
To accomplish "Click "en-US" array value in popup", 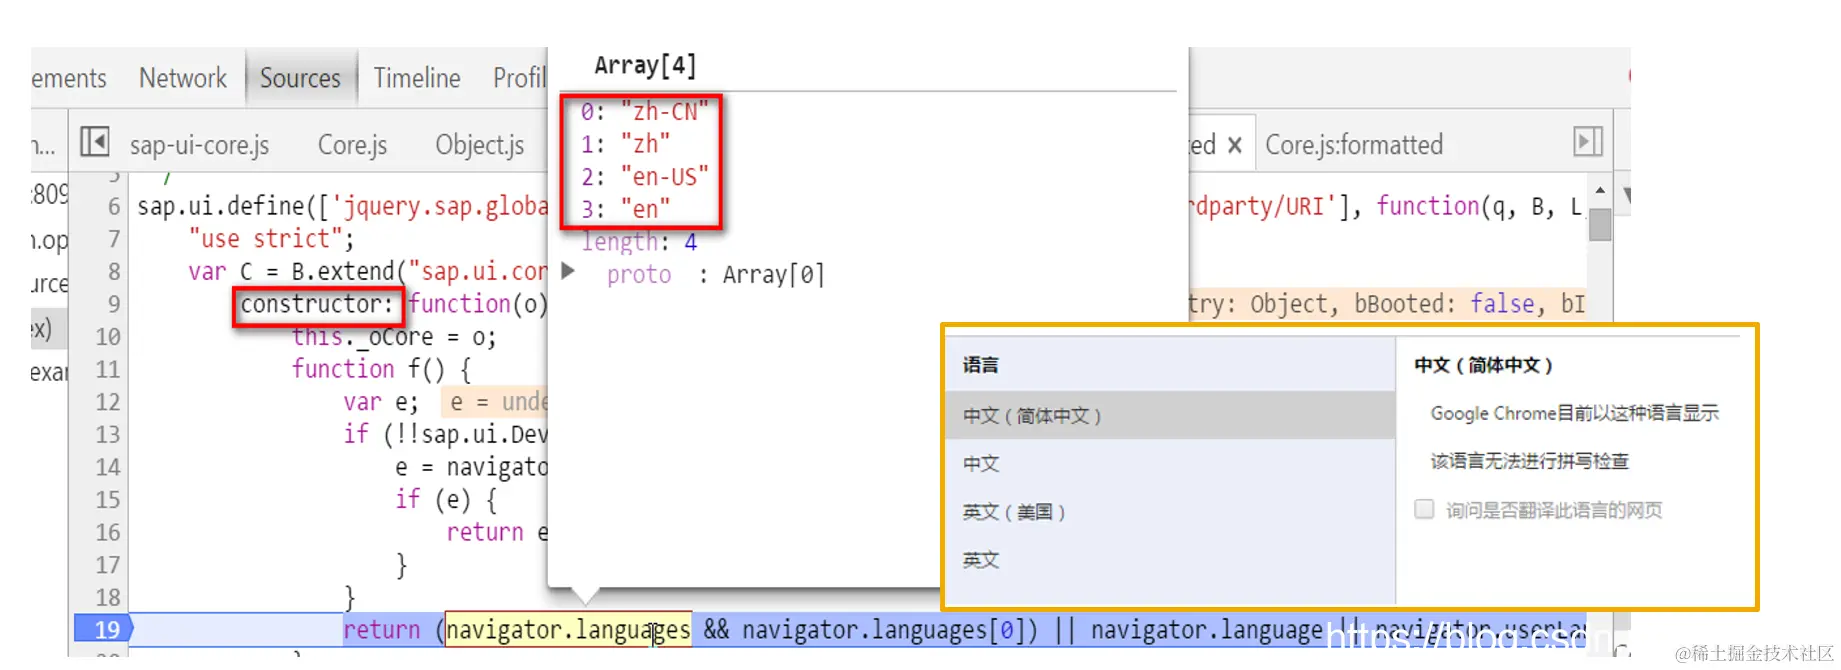I will click(x=664, y=177).
